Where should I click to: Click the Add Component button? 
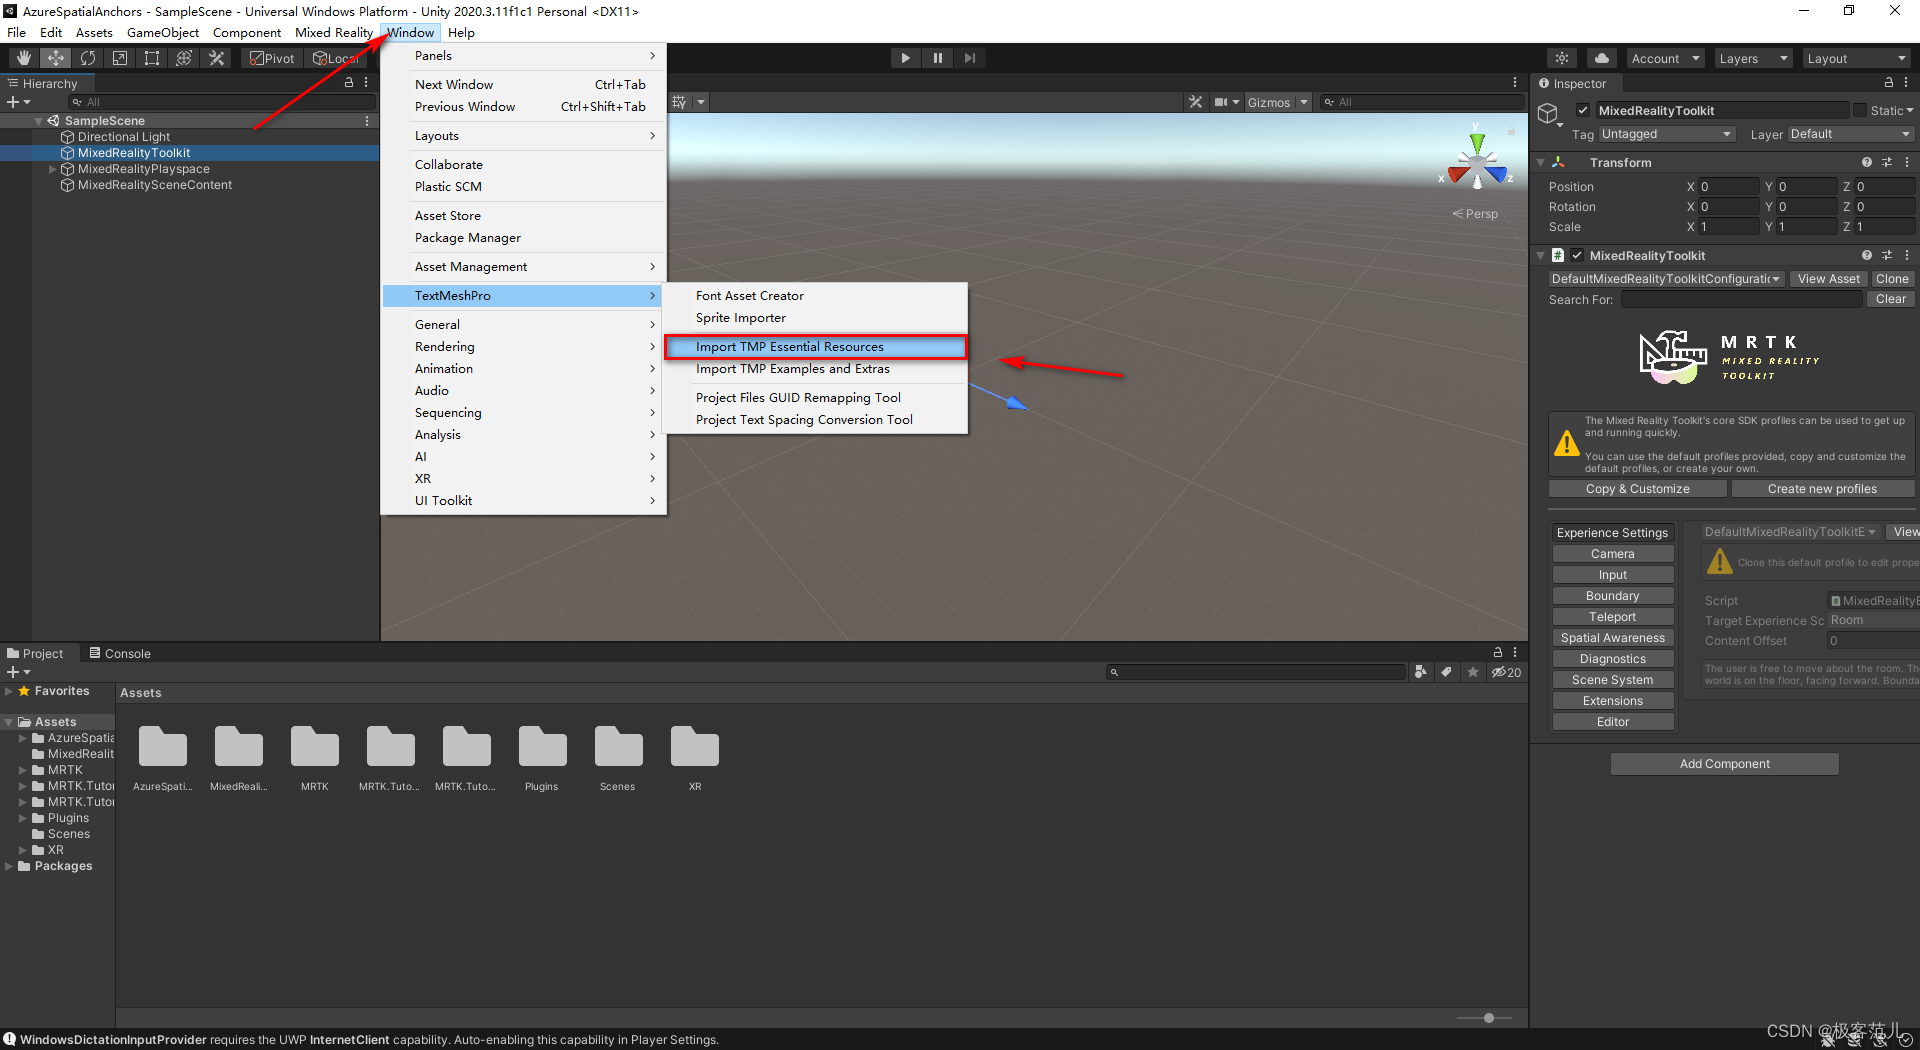(x=1725, y=764)
